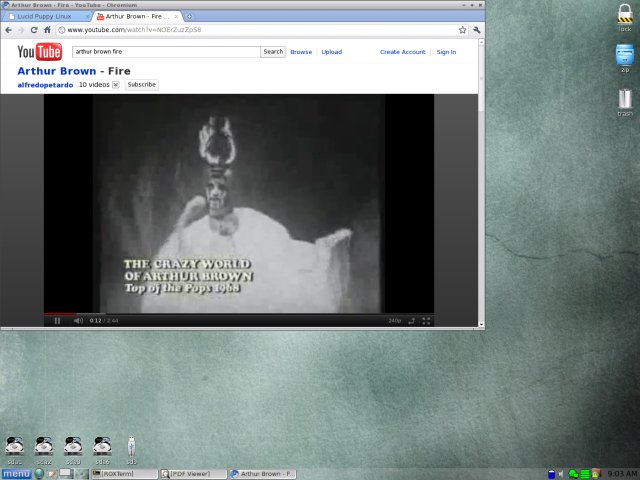The image size is (640, 480).
Task: Open the Chromium wrench menu
Action: [x=476, y=30]
